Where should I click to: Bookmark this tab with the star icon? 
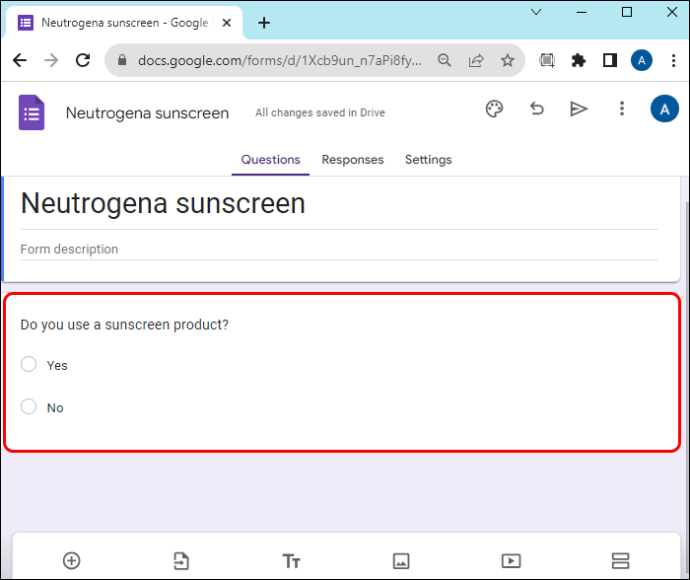[x=507, y=60]
